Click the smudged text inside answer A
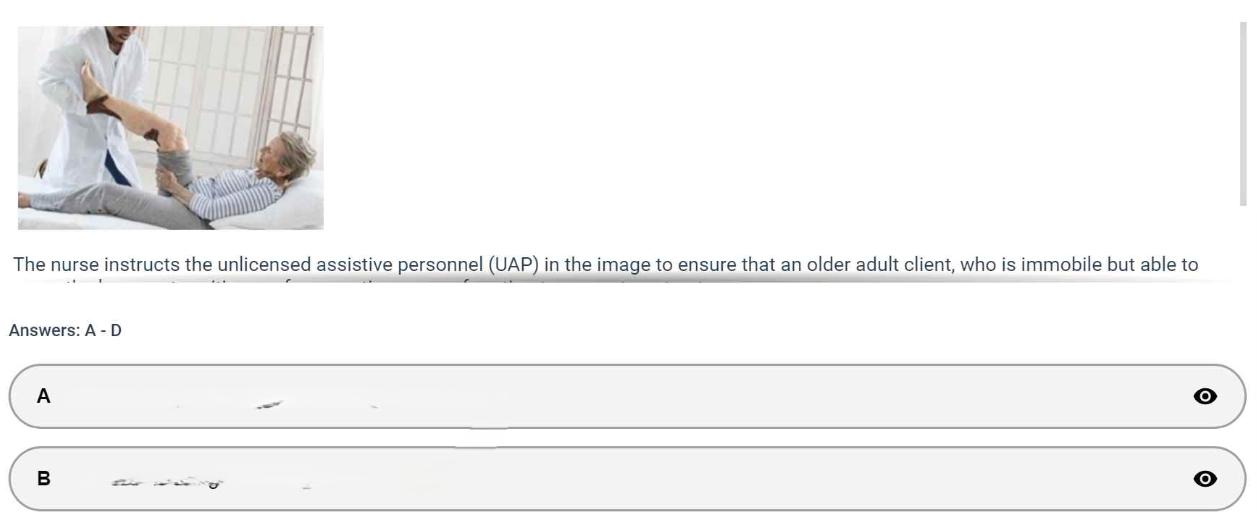1257x512 pixels. tap(269, 404)
